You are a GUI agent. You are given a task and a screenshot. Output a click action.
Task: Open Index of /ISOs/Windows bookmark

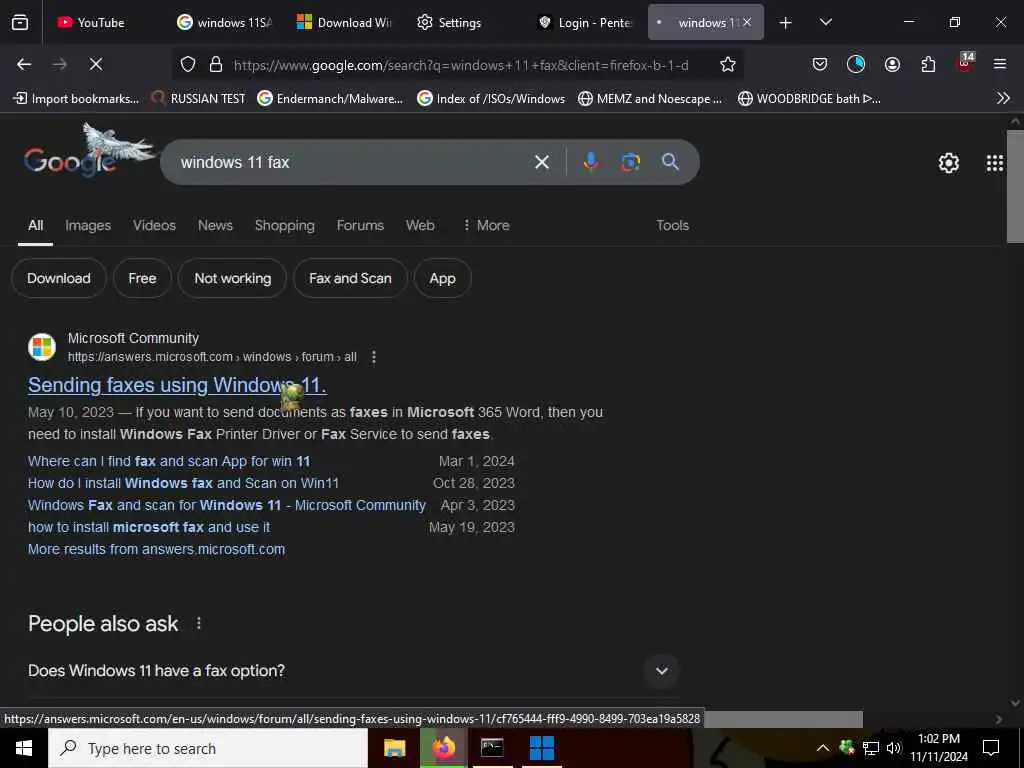[490, 99]
